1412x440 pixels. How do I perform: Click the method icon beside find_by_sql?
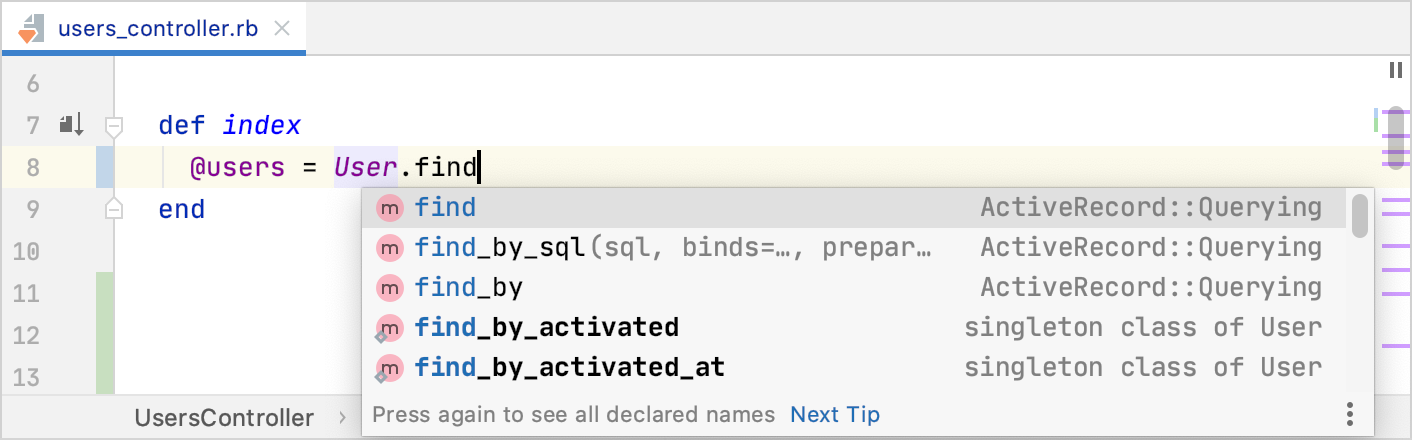pos(388,248)
